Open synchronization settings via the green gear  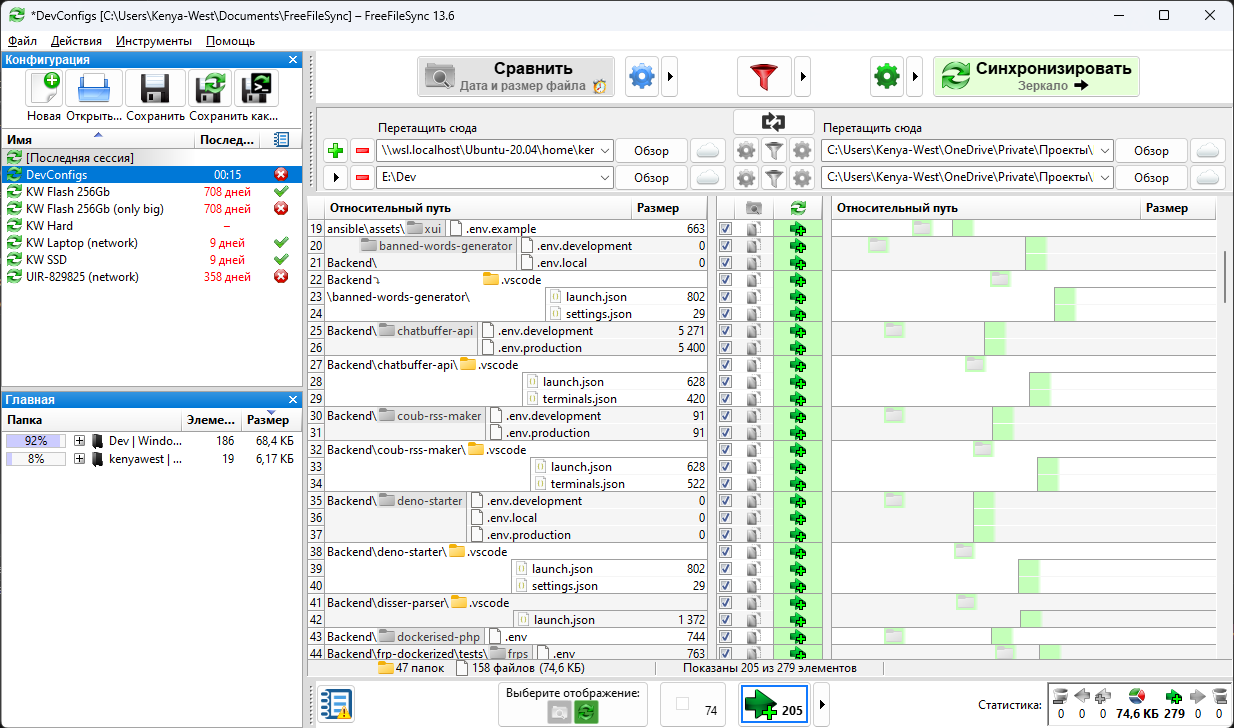tap(887, 76)
